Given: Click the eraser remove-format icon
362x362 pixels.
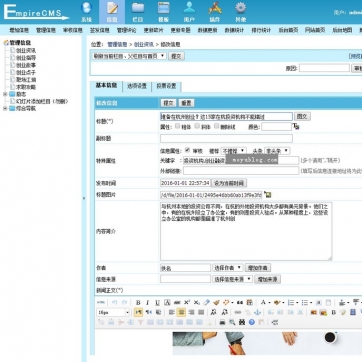Looking at the screenshot, I should coord(207,303).
